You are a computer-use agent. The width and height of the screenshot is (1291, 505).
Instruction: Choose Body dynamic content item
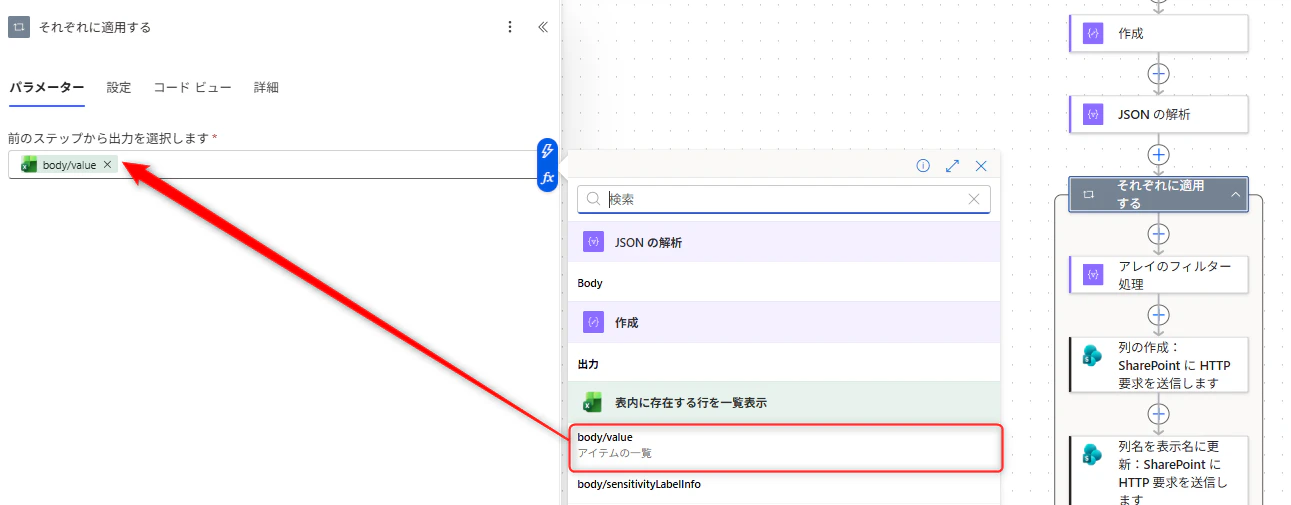784,283
